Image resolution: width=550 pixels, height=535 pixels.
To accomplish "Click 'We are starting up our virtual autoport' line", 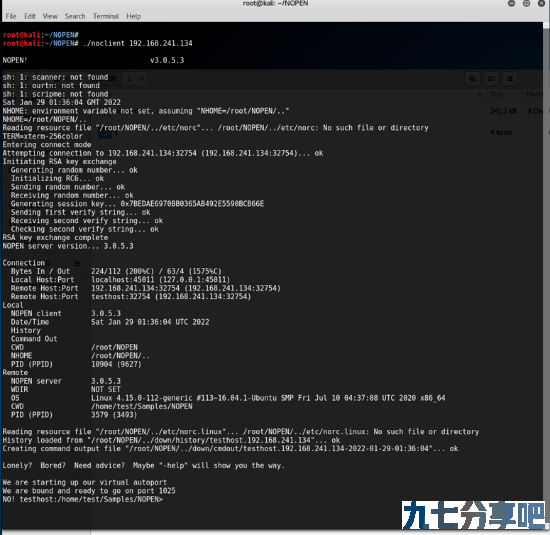I will coord(85,482).
